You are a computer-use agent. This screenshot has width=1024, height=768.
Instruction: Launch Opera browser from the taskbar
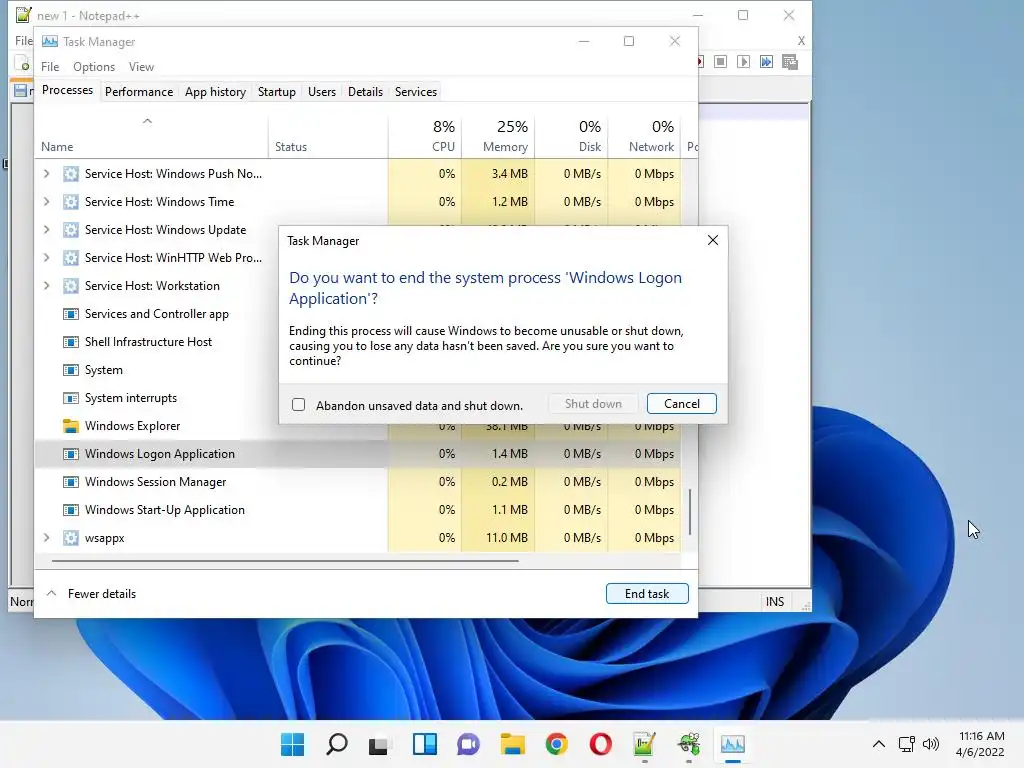[x=600, y=744]
